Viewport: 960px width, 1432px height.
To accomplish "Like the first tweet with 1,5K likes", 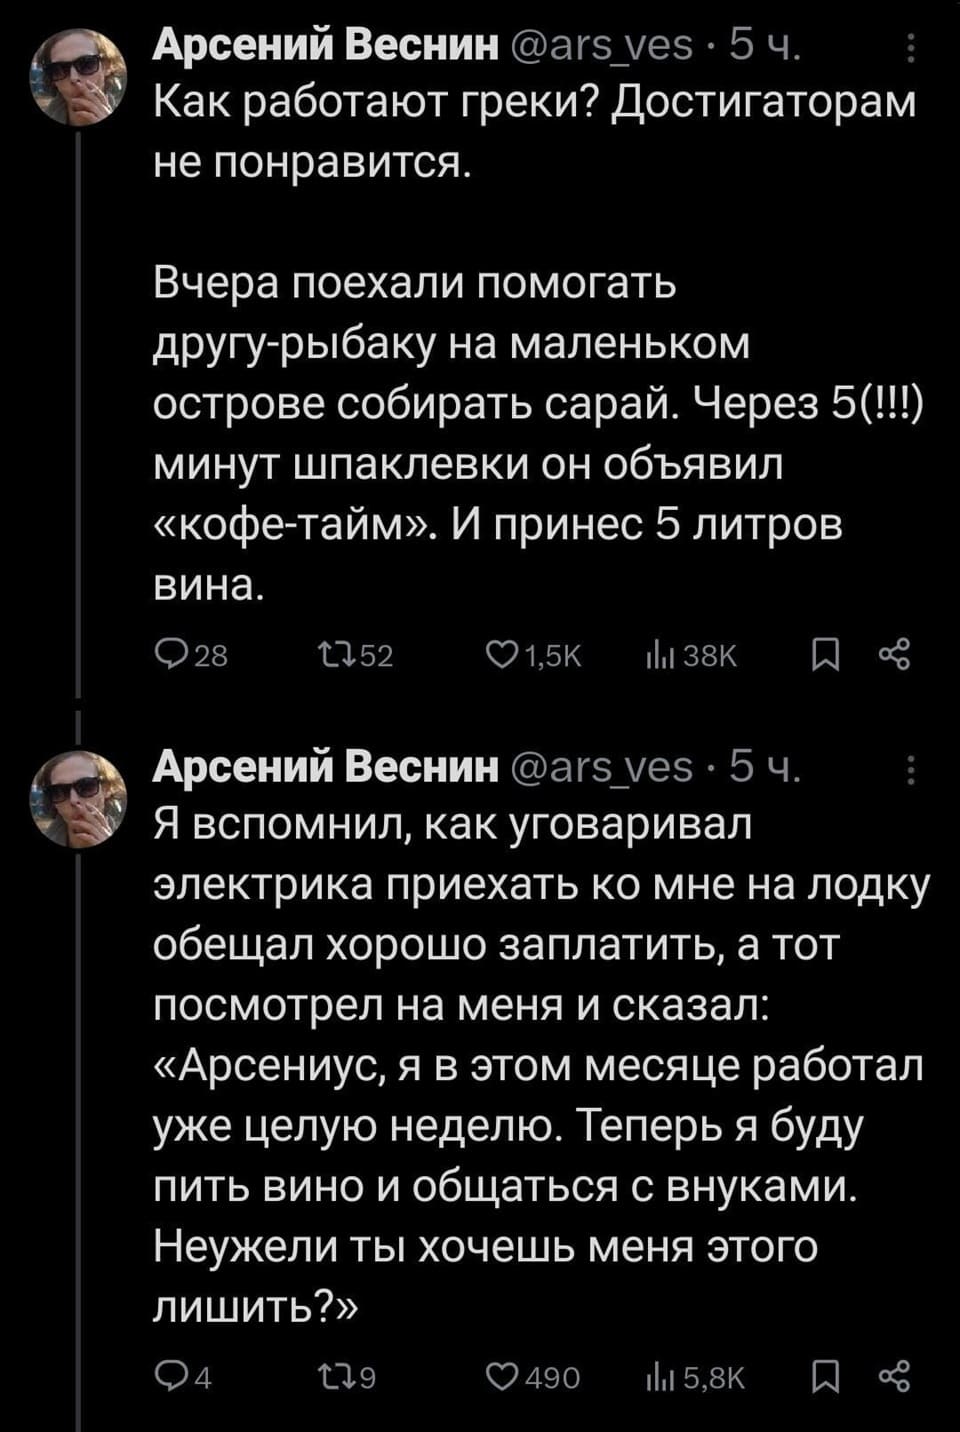I will coord(497,656).
